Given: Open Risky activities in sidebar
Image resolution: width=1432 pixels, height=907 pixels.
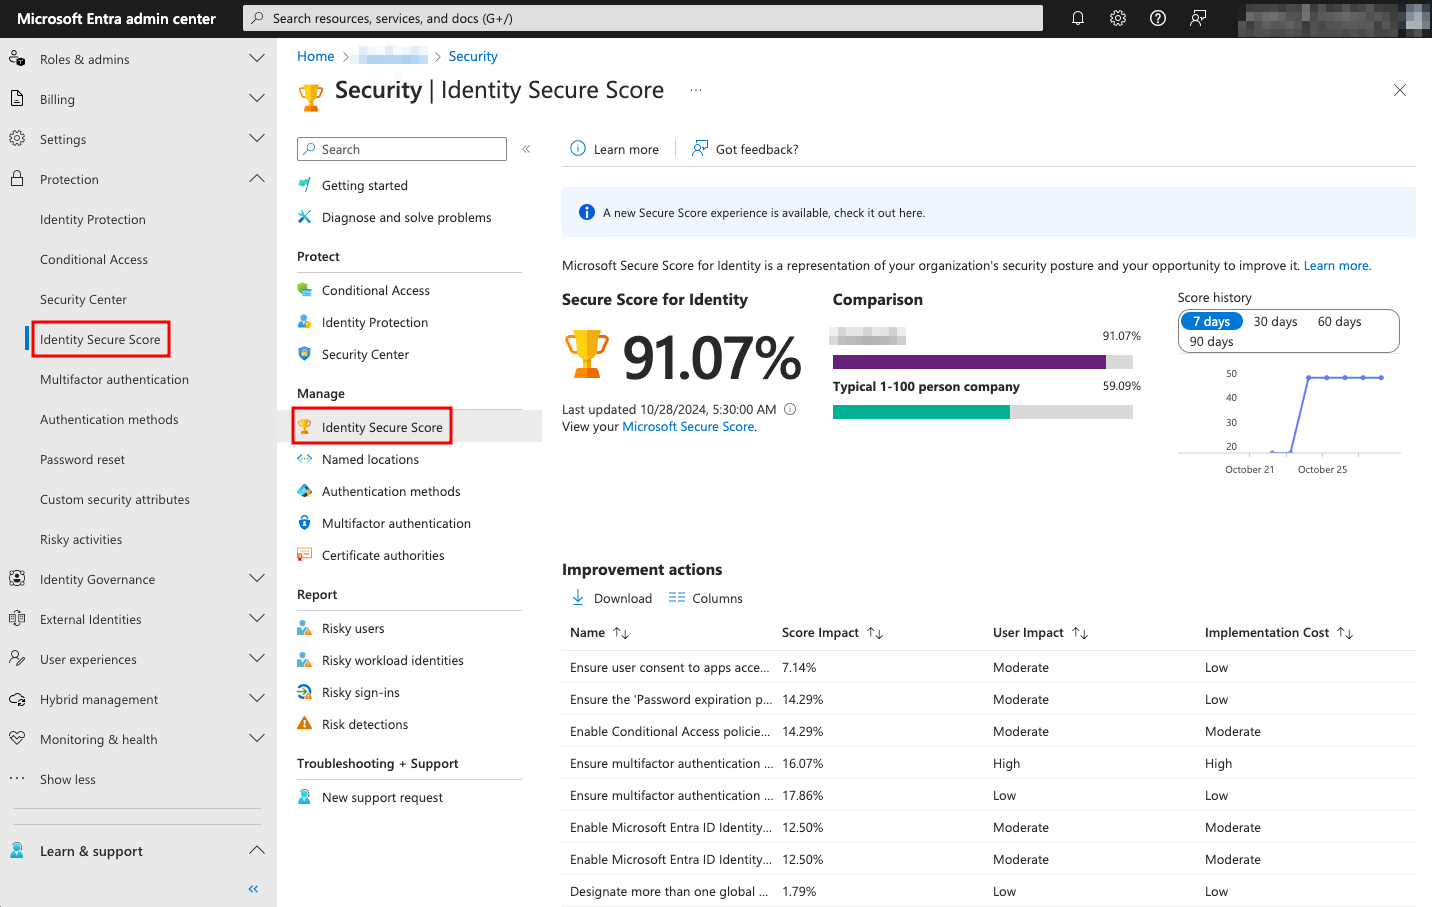Looking at the screenshot, I should coord(81,539).
